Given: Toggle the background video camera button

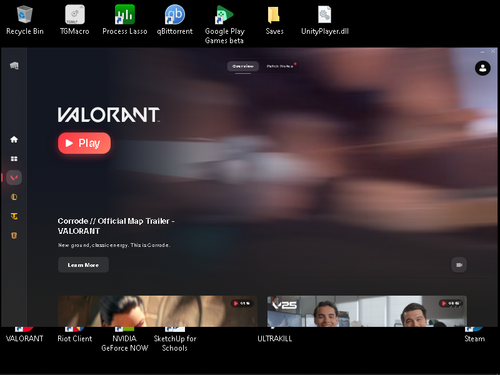Looking at the screenshot, I should tap(459, 265).
